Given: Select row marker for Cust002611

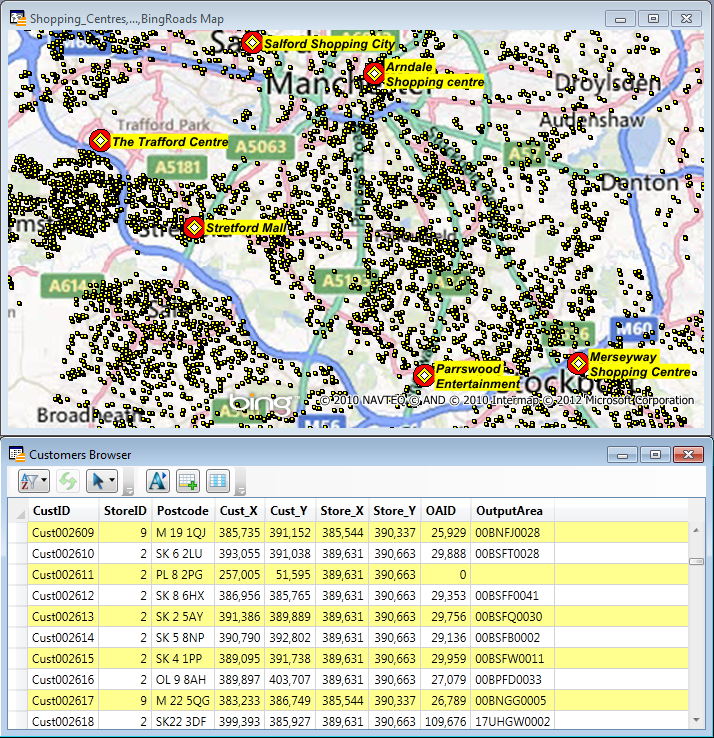Looking at the screenshot, I should pos(18,574).
